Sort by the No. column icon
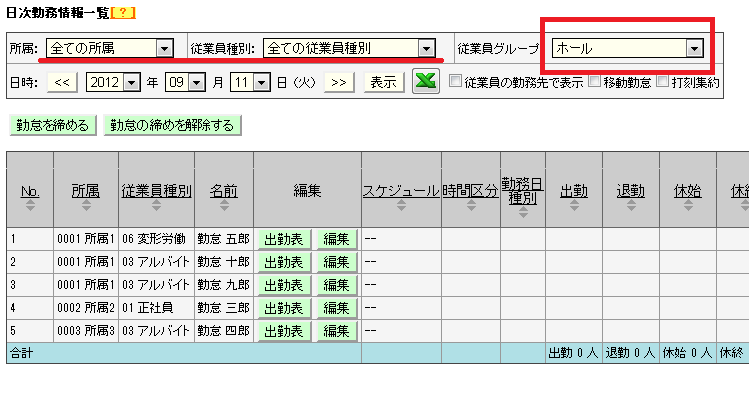This screenshot has width=749, height=393. [30, 205]
